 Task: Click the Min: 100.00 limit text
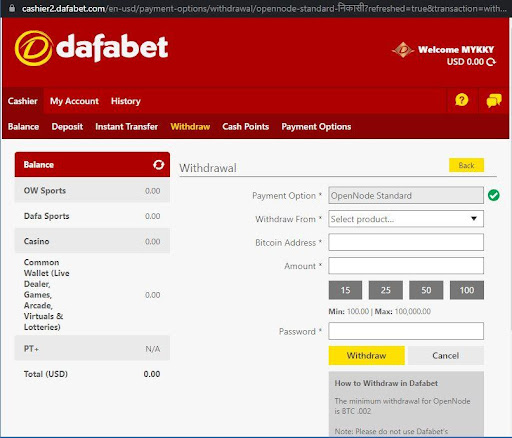coord(349,311)
